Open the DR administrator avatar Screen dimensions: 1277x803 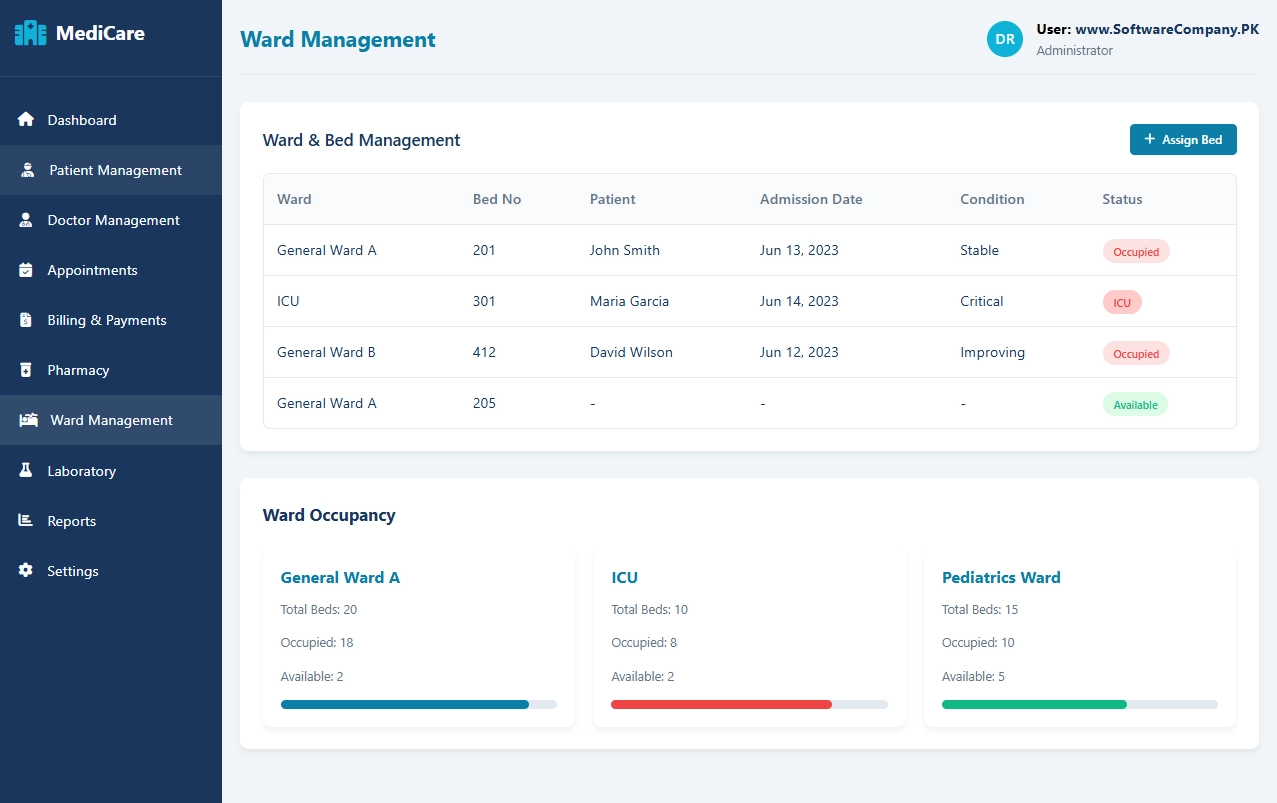(x=1004, y=38)
